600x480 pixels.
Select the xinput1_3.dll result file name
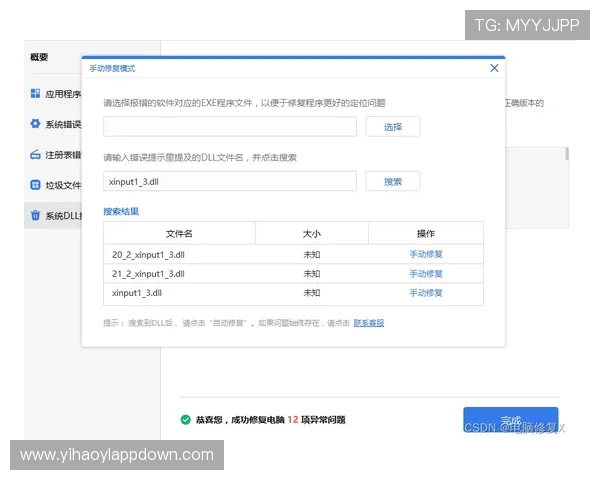137,293
